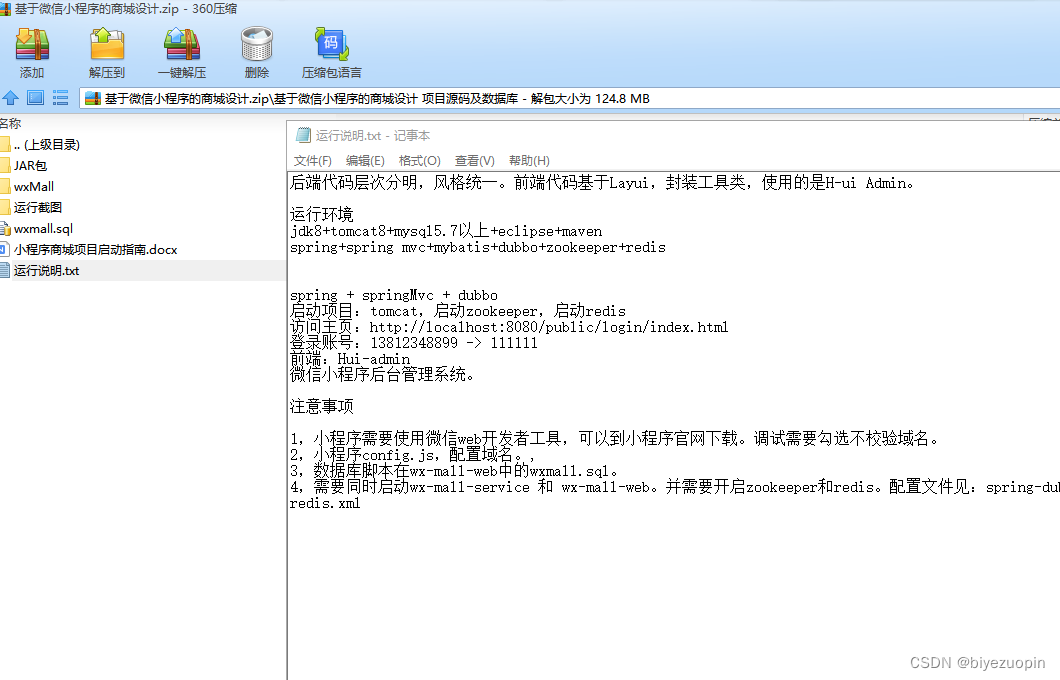Select the 运行截图 folder icon

(5, 208)
